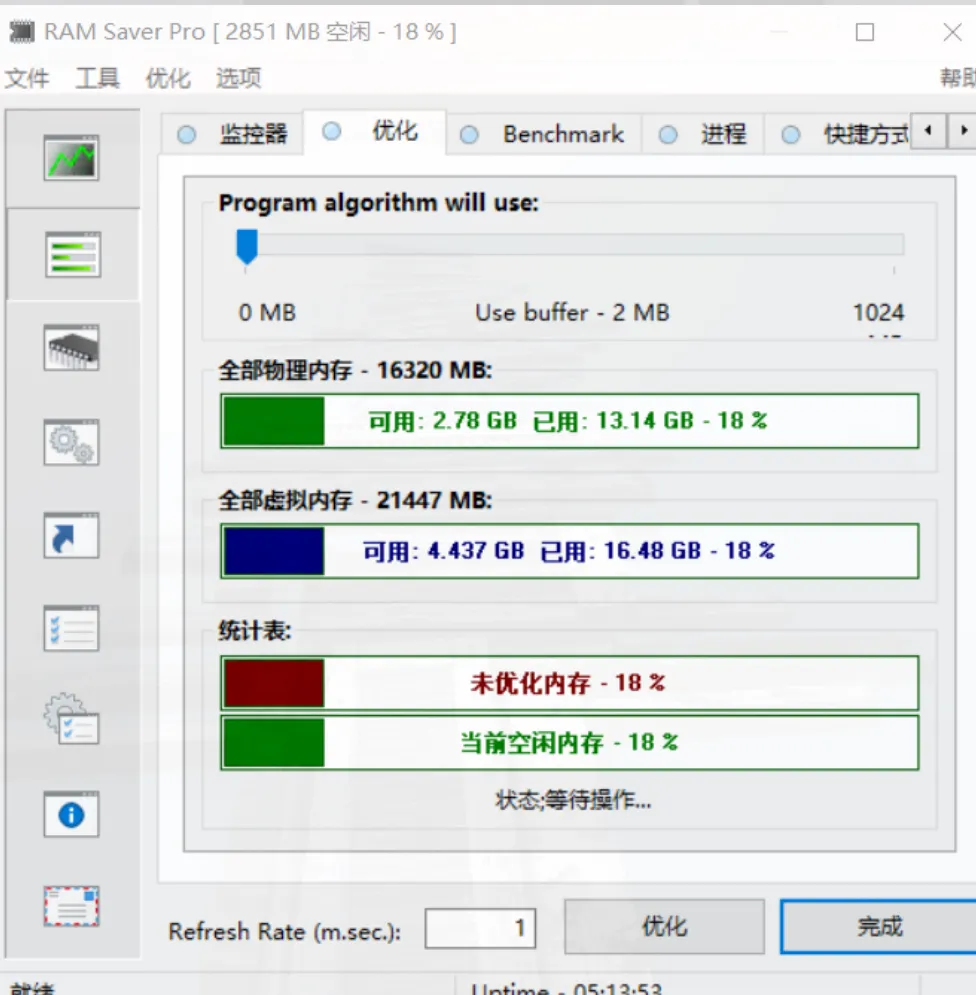Click the 全部虚拟内存 - 21447 MB label

point(355,500)
